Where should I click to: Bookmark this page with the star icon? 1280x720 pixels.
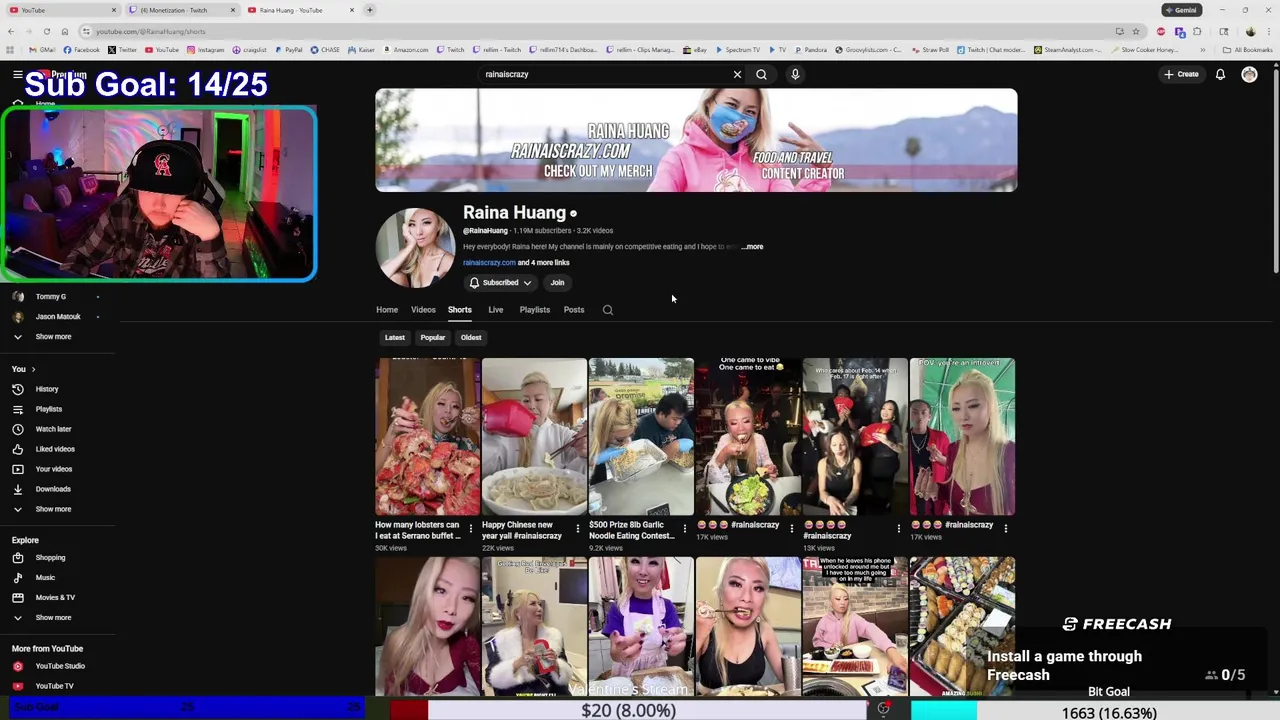click(1135, 31)
